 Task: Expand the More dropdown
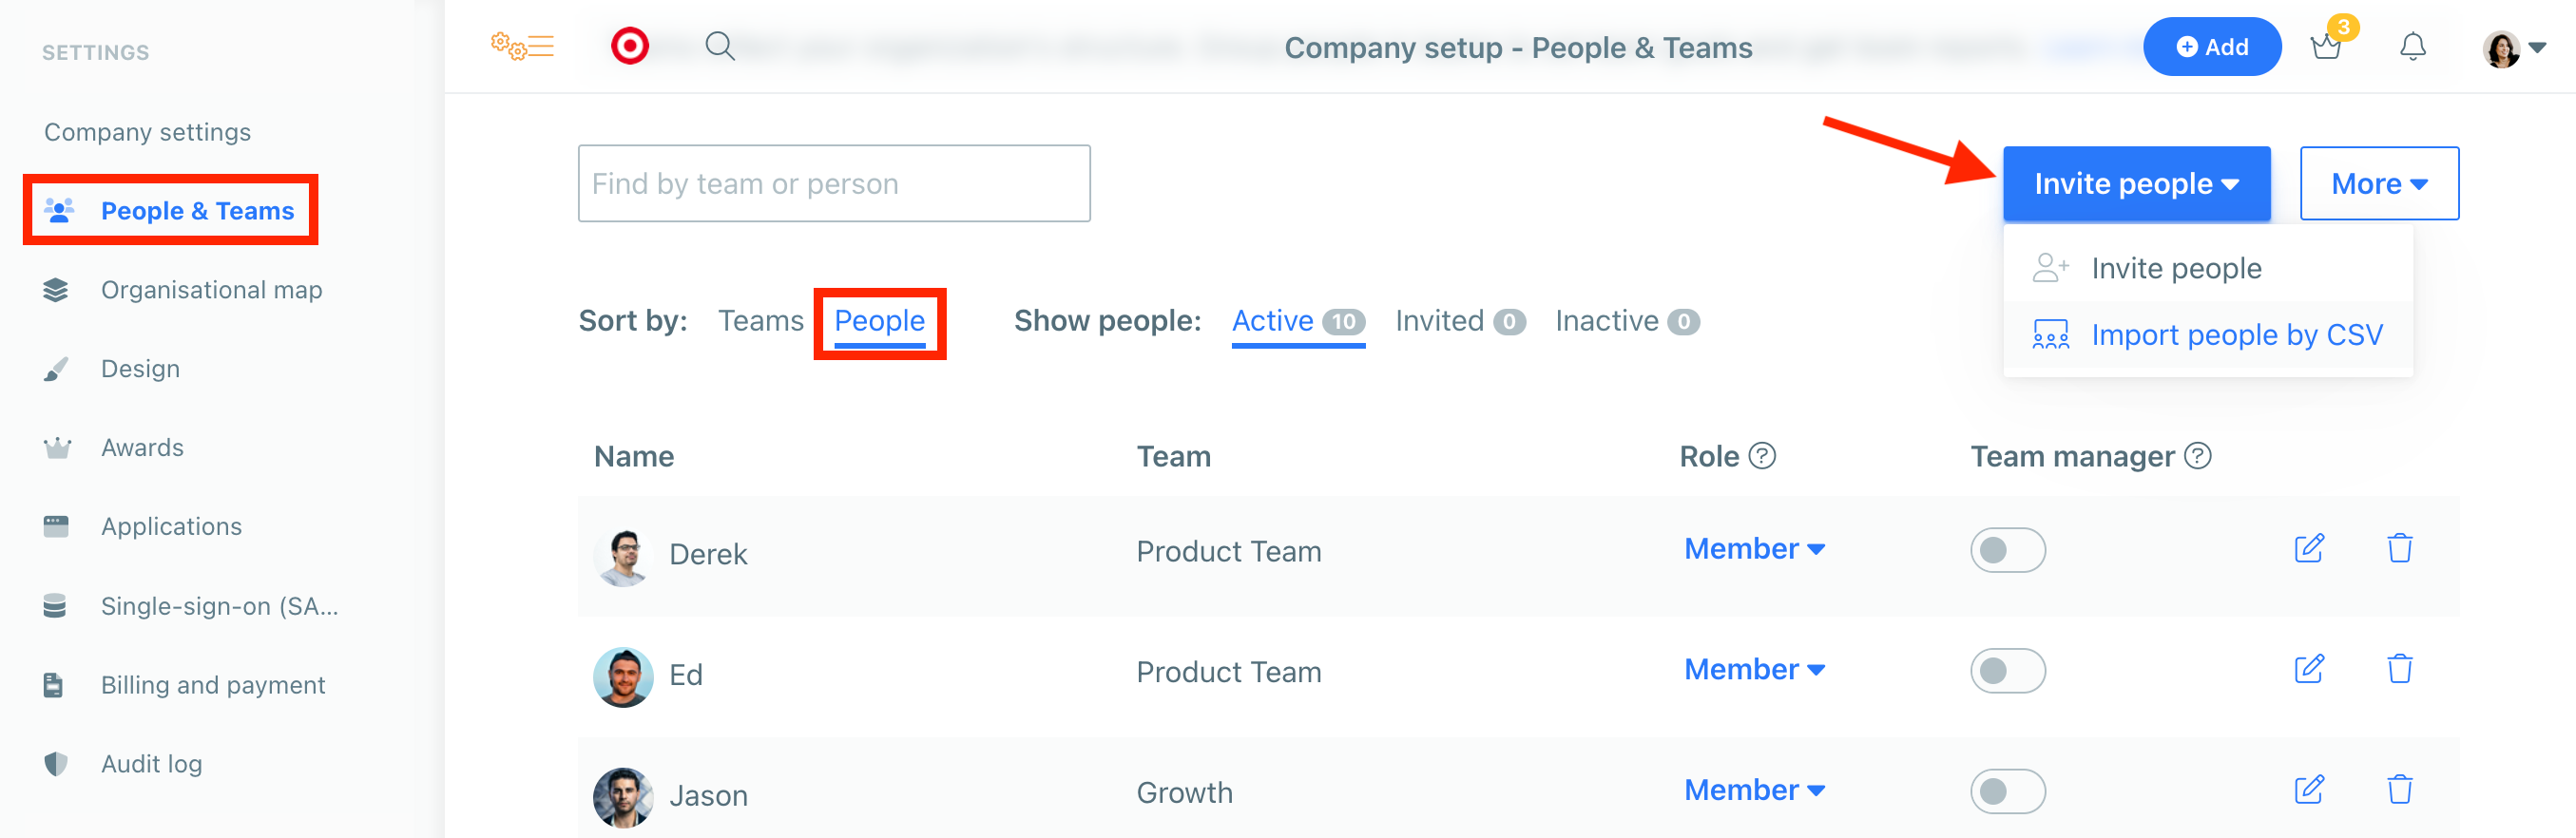pos(2379,183)
